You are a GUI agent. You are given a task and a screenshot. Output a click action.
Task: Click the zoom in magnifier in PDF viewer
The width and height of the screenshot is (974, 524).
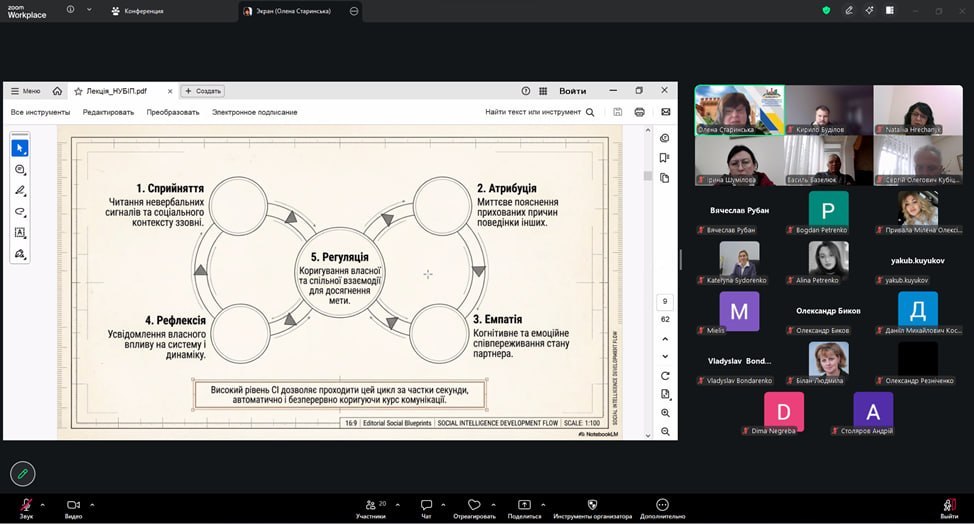(665, 413)
